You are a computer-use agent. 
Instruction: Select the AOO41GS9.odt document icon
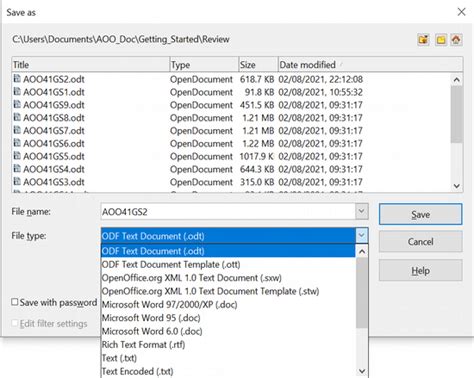tap(17, 104)
